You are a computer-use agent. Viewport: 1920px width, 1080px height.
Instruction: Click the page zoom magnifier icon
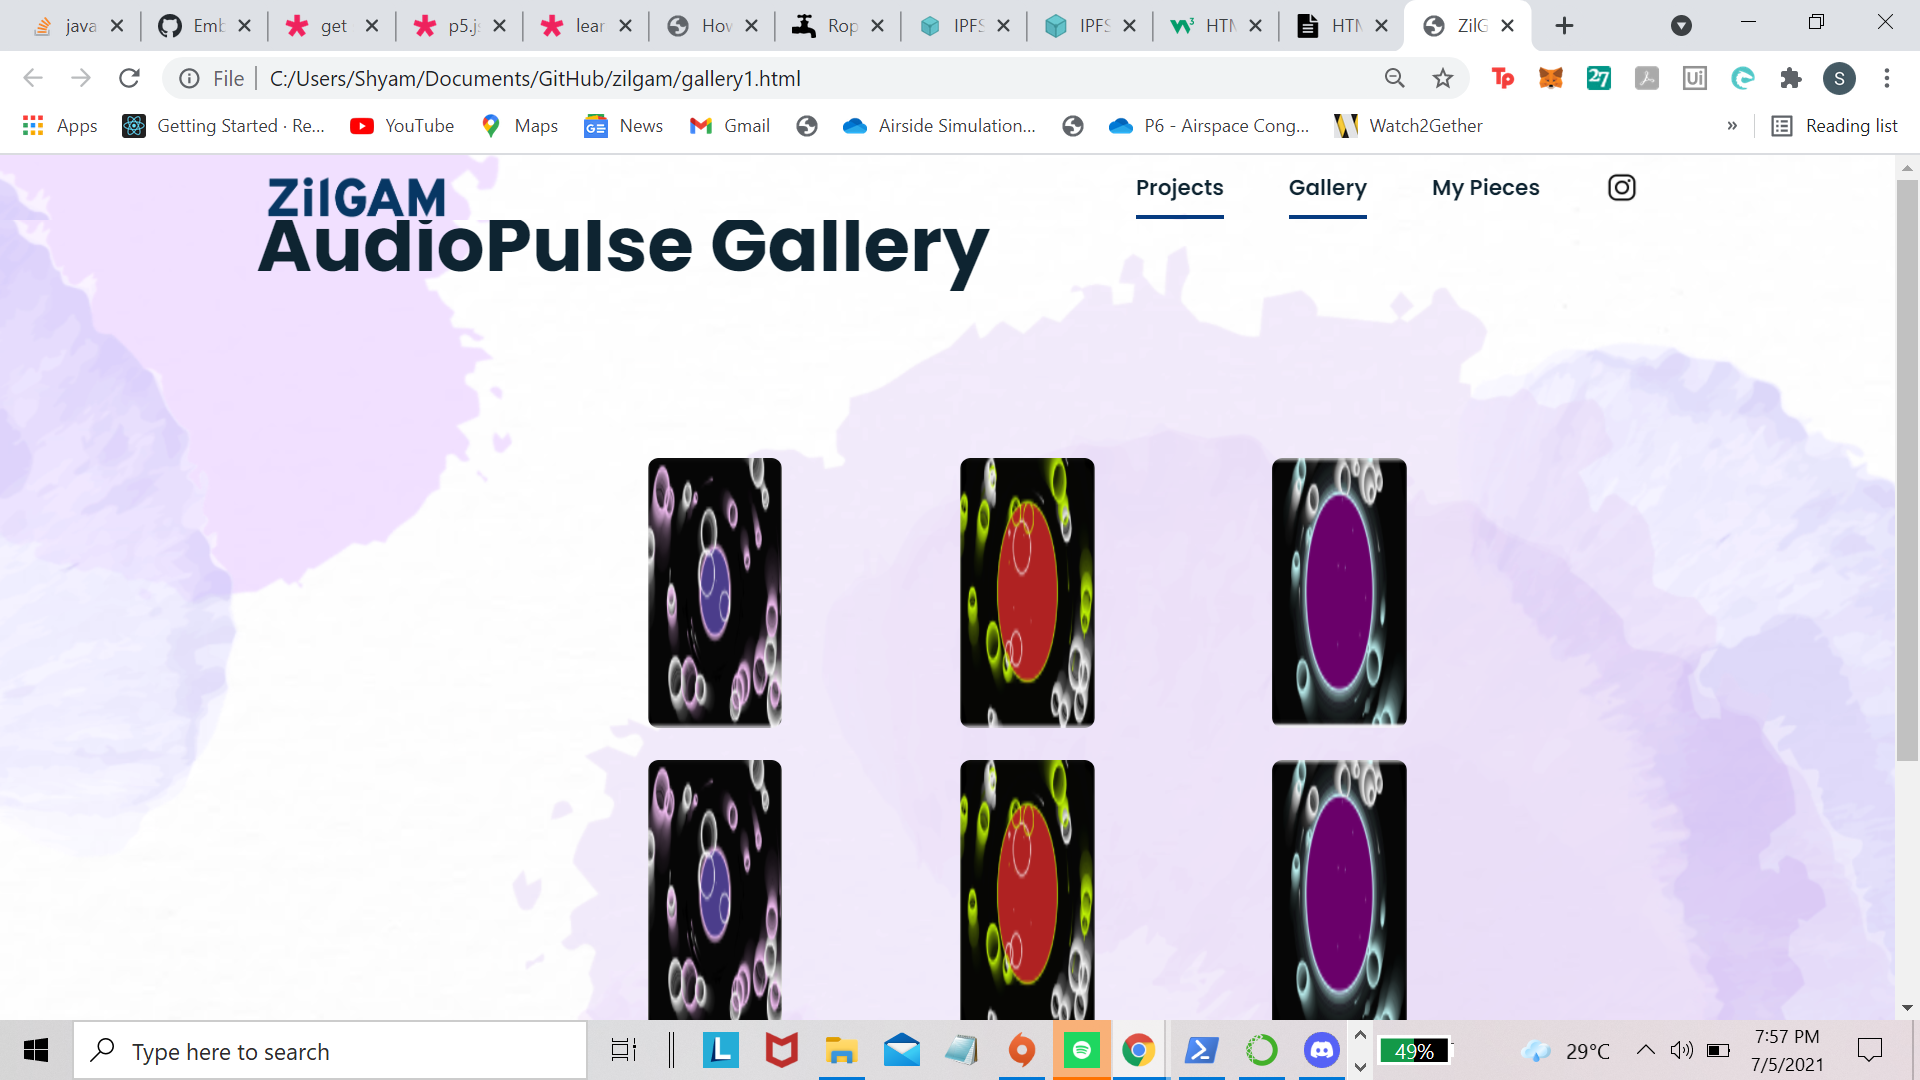[1394, 78]
